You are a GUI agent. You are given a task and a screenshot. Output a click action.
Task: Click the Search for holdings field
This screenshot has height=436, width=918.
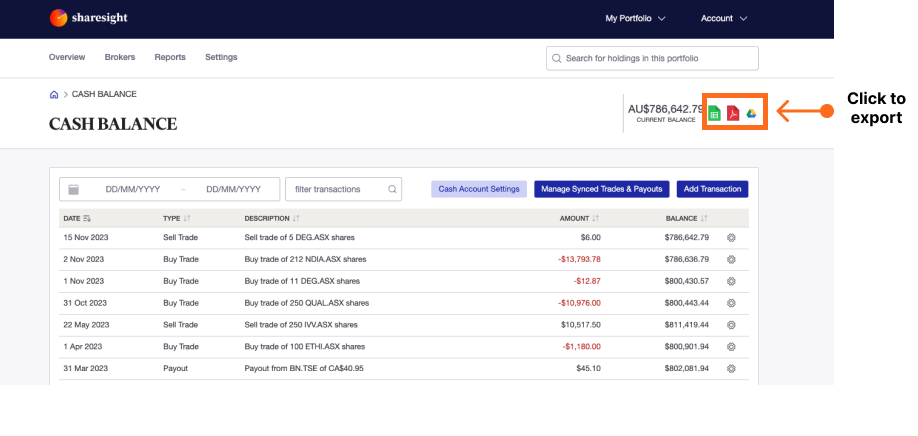coord(652,59)
